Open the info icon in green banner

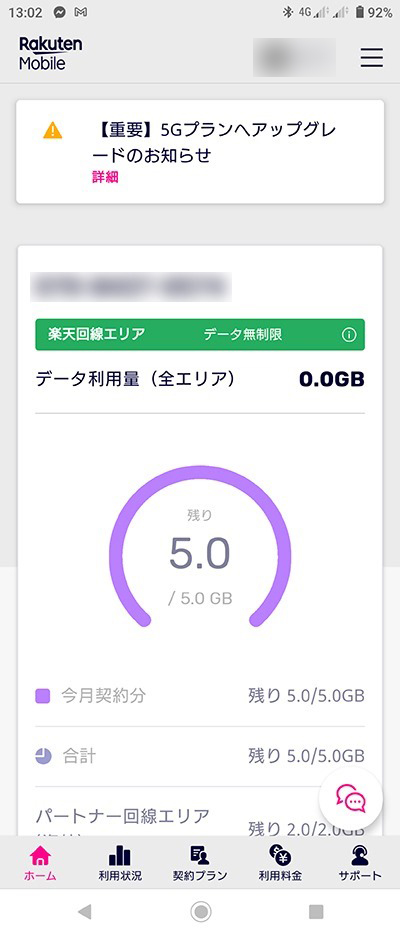tap(349, 335)
